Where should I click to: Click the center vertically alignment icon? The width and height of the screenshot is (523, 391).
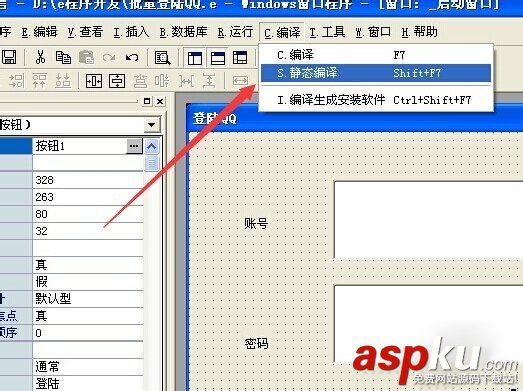117,81
